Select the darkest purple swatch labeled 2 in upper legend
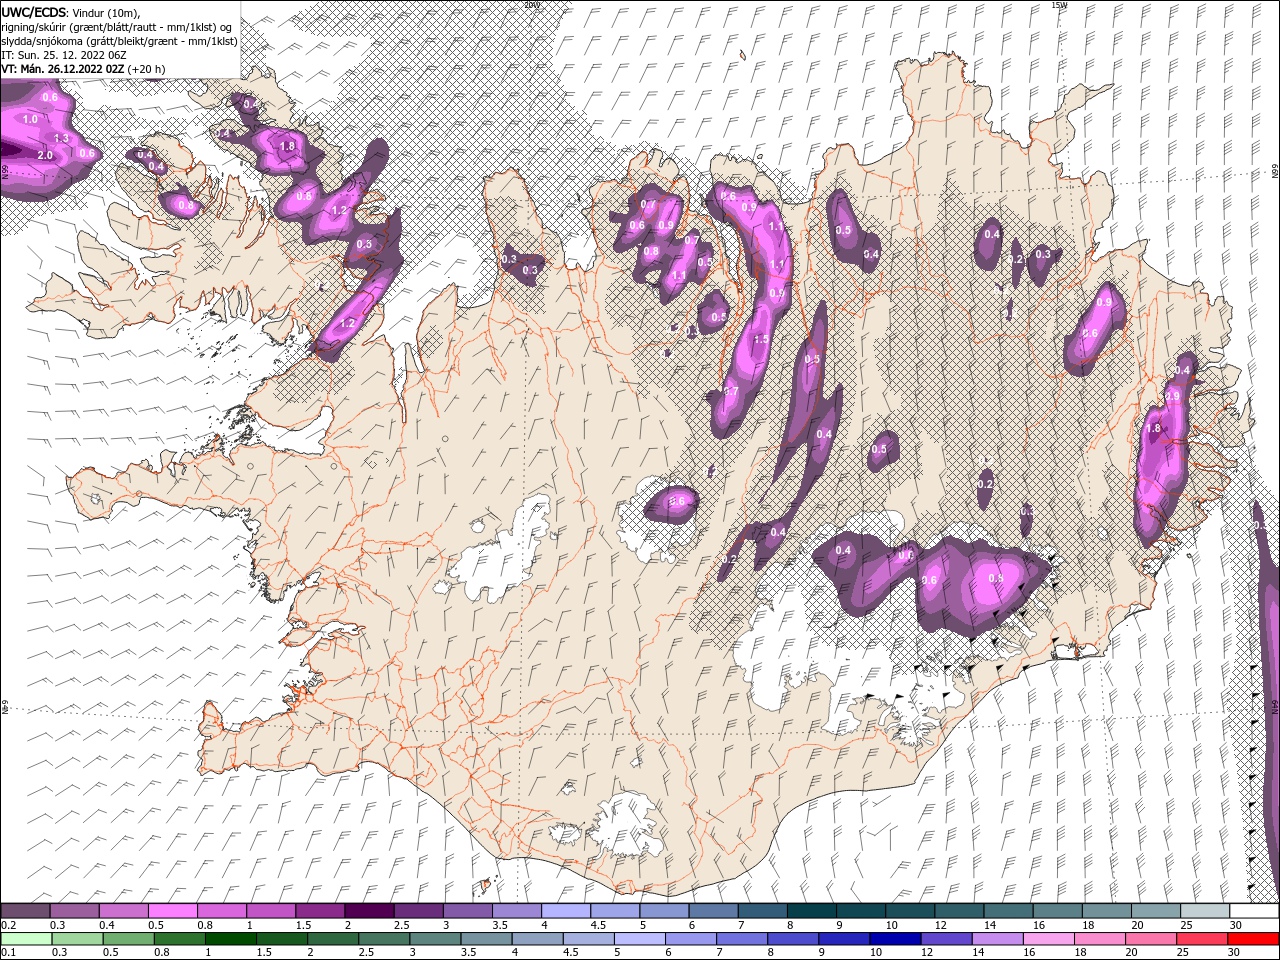This screenshot has height=960, width=1280. tap(368, 911)
